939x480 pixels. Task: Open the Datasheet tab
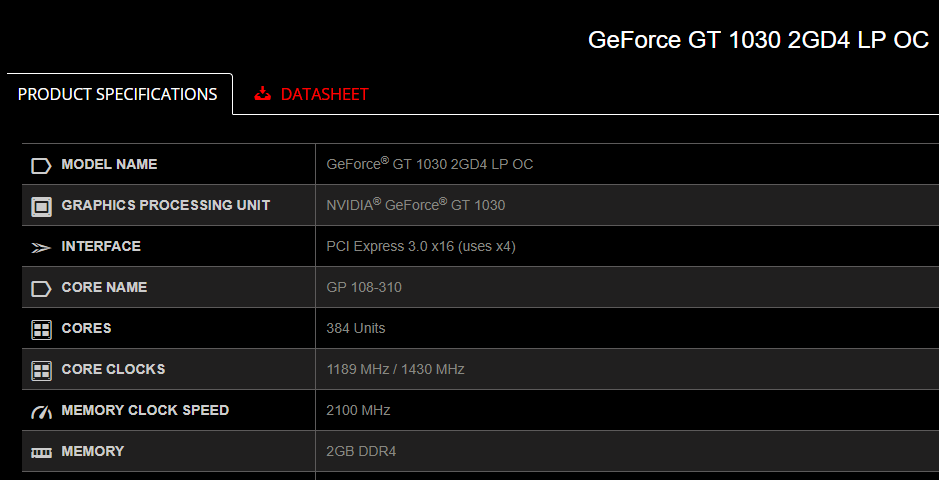coord(324,94)
